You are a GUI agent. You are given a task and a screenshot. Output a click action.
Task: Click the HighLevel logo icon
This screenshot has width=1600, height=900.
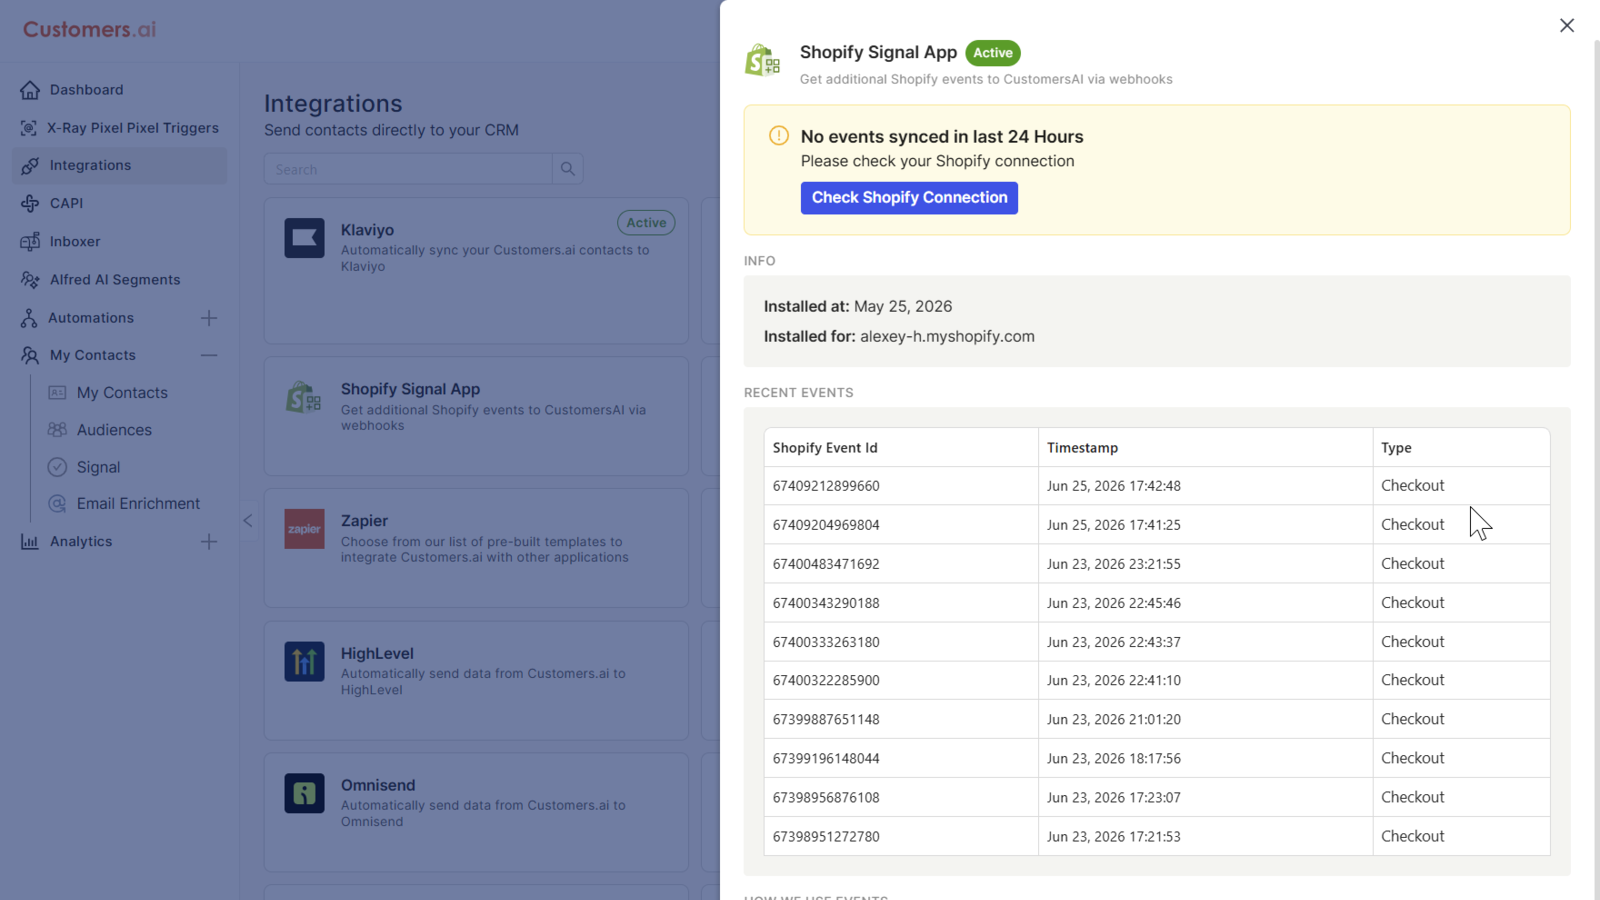coord(304,662)
